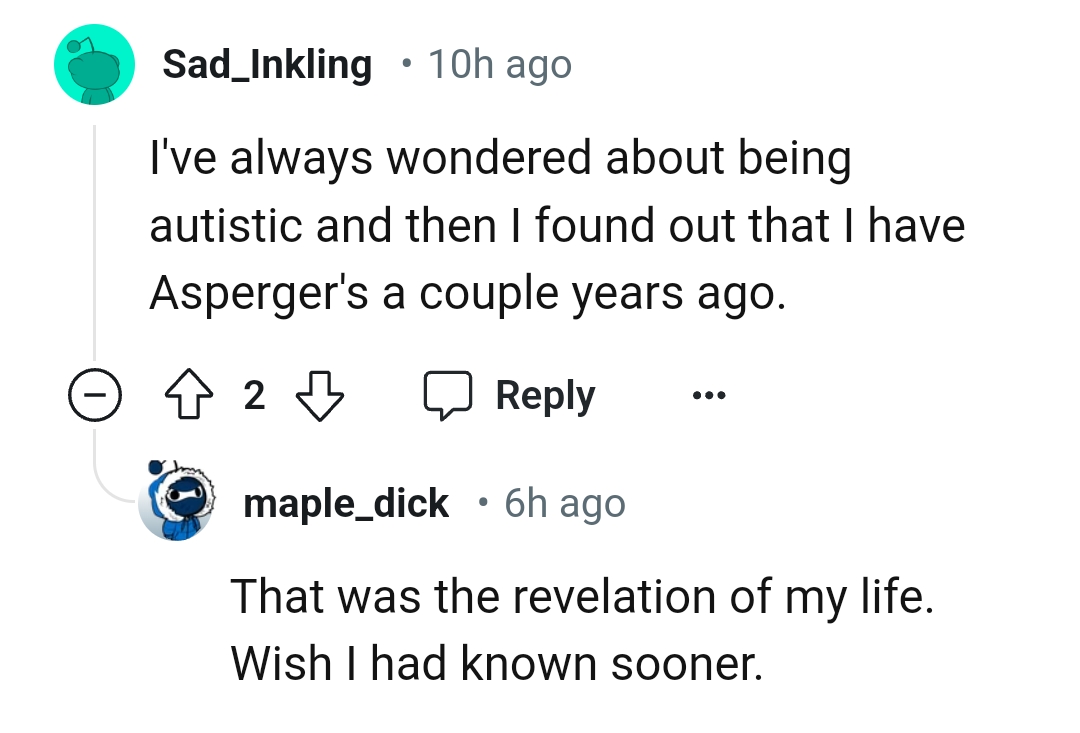This screenshot has width=1080, height=733.
Task: Select the upward arrow beside the vote count
Action: [x=188, y=394]
